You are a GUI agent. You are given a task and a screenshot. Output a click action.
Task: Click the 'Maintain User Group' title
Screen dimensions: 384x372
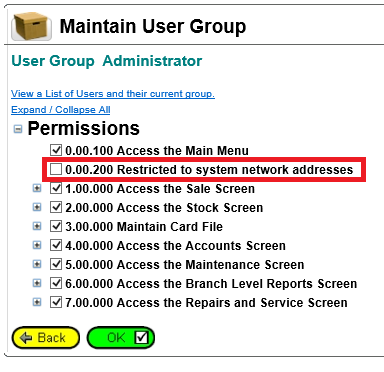point(153,26)
